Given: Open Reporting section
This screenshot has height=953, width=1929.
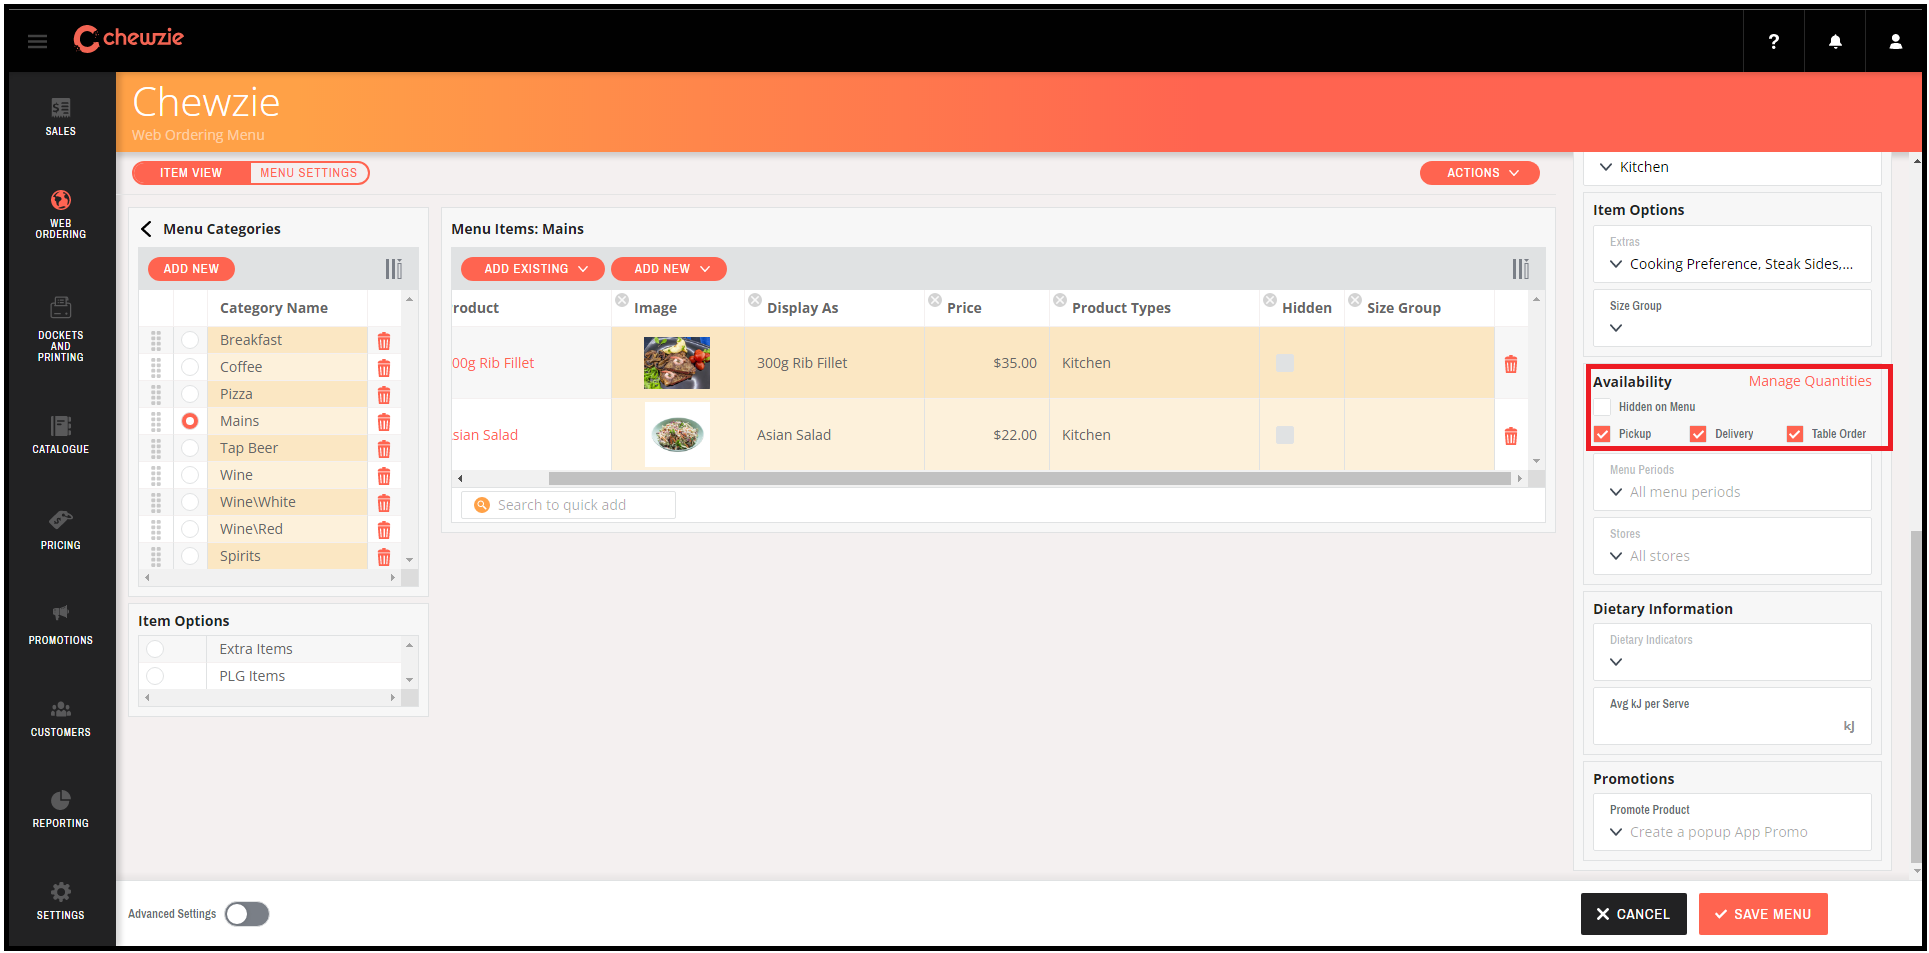Looking at the screenshot, I should pyautogui.click(x=60, y=810).
